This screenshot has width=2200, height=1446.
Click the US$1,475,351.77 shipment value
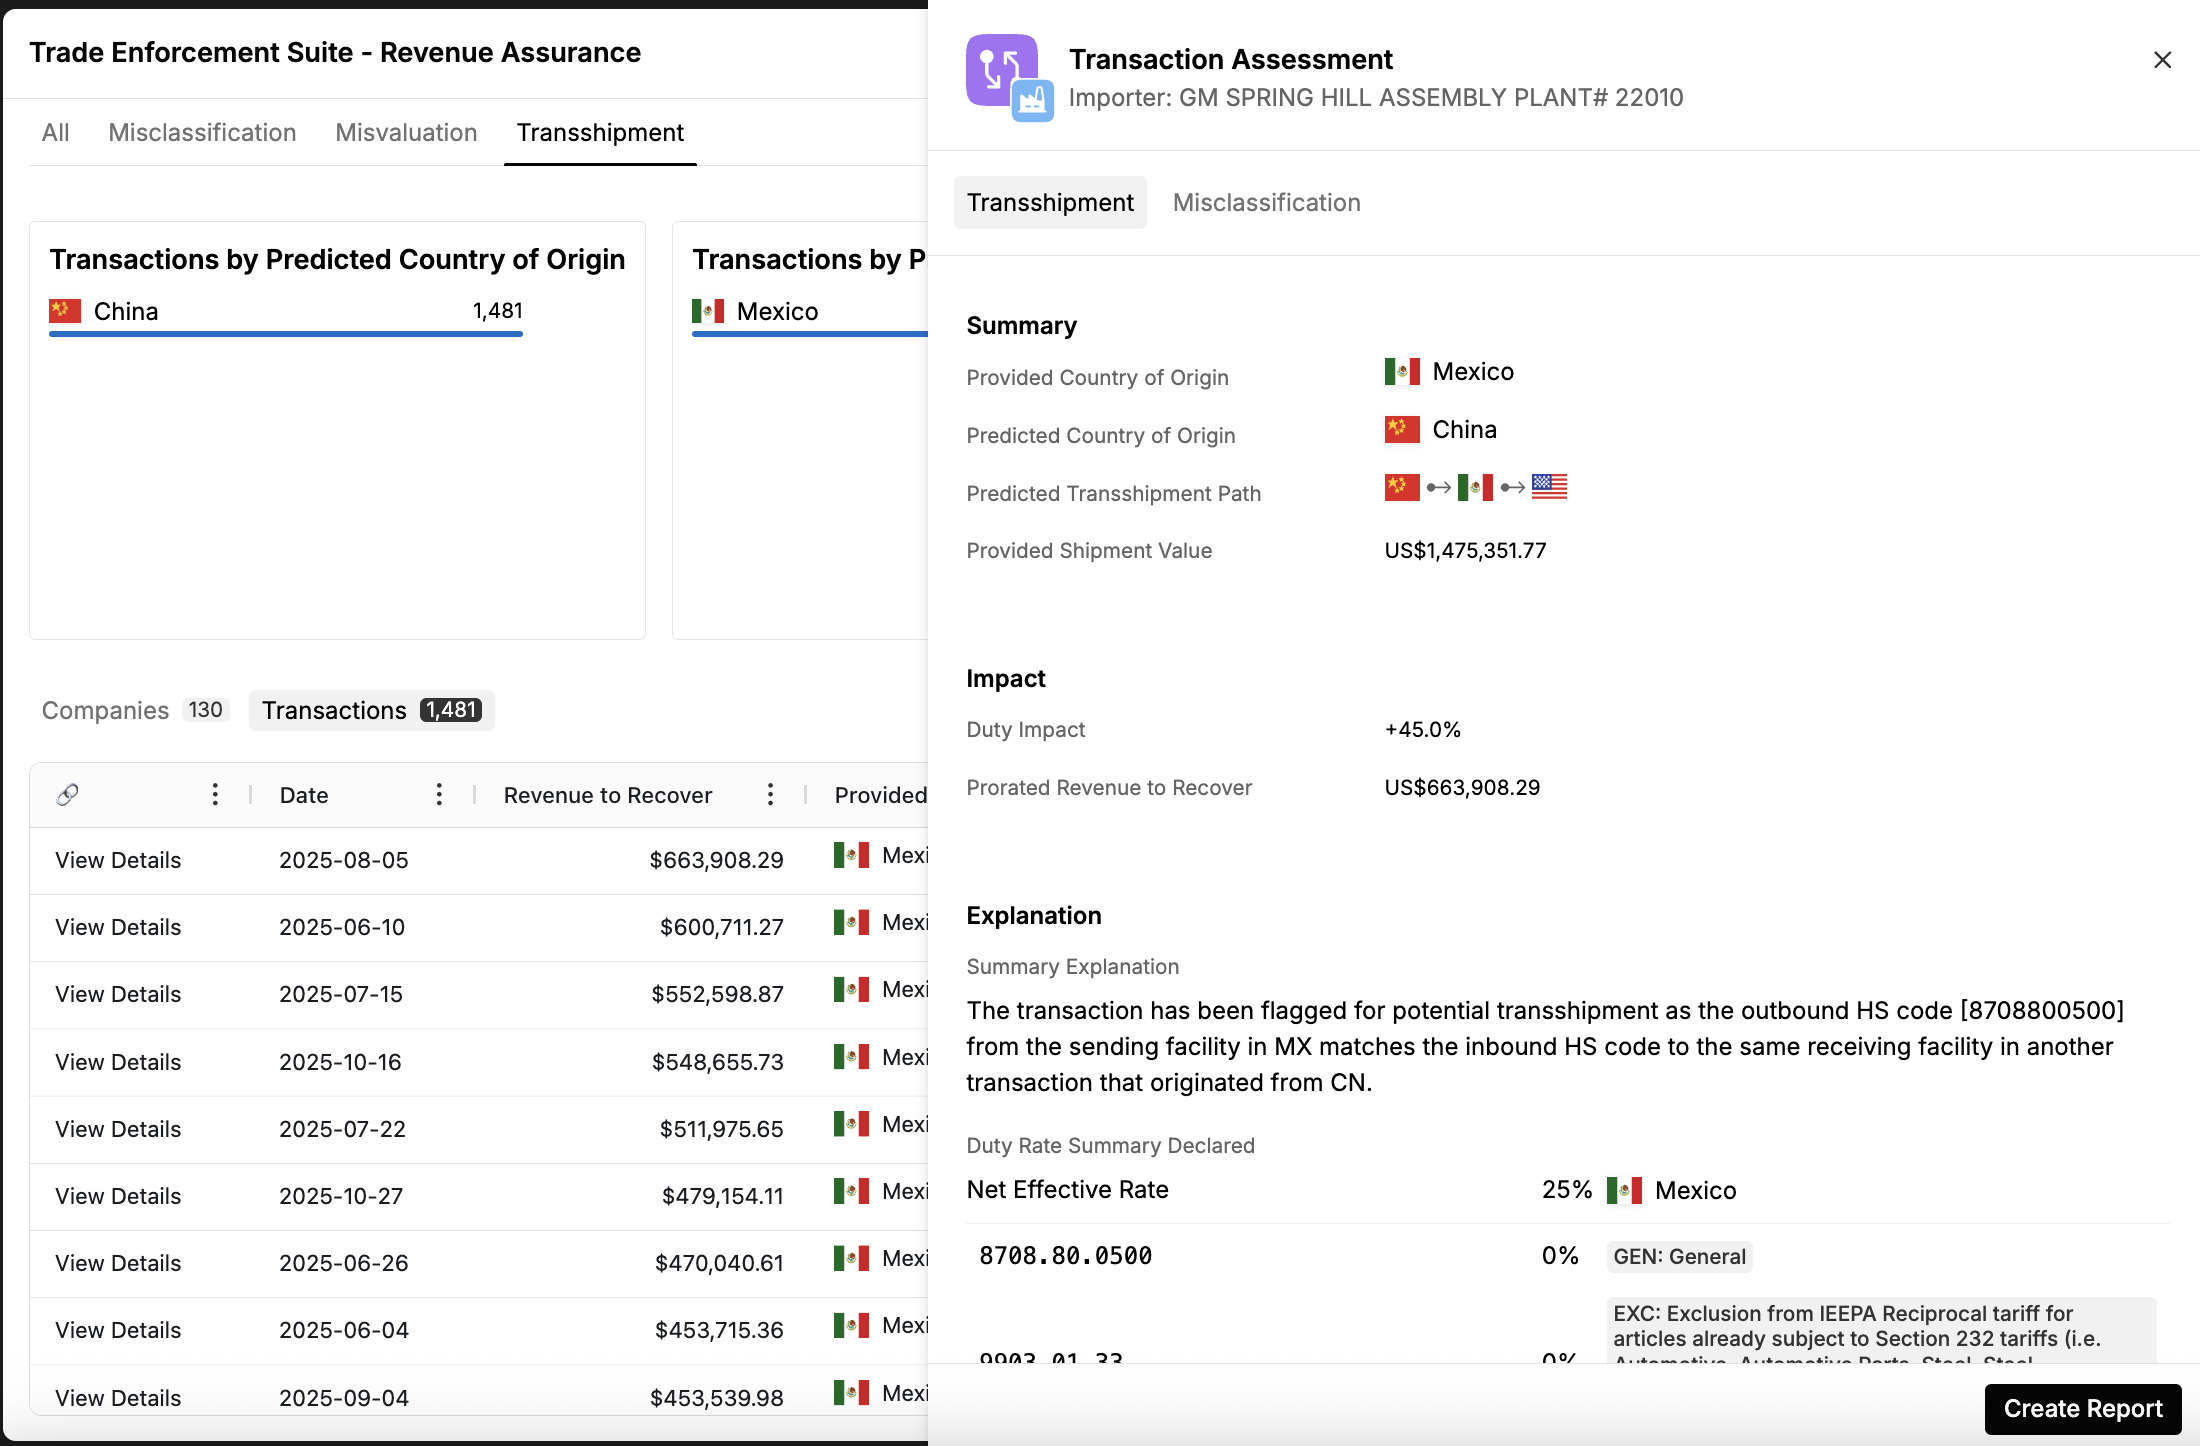click(x=1465, y=550)
